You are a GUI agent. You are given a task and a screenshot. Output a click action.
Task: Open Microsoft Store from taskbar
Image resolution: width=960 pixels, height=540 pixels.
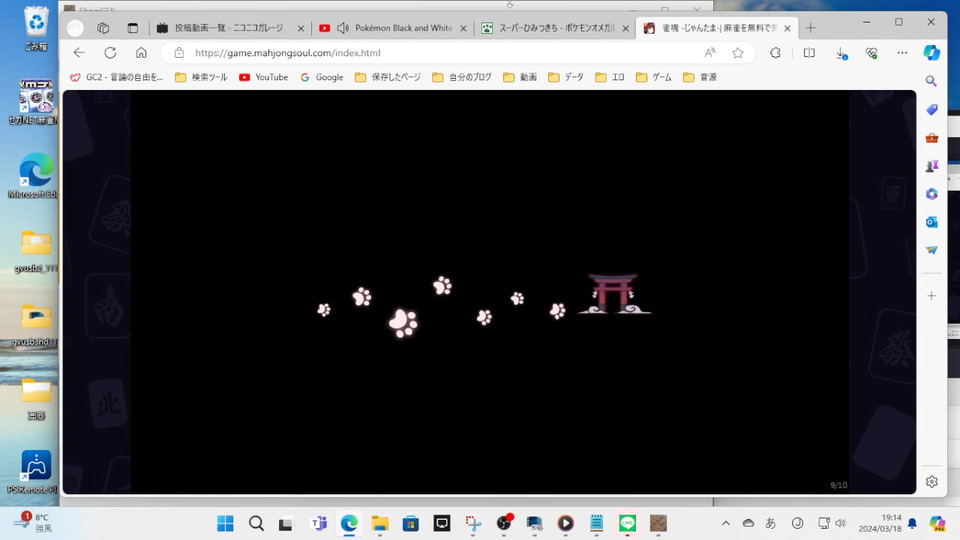(x=410, y=523)
